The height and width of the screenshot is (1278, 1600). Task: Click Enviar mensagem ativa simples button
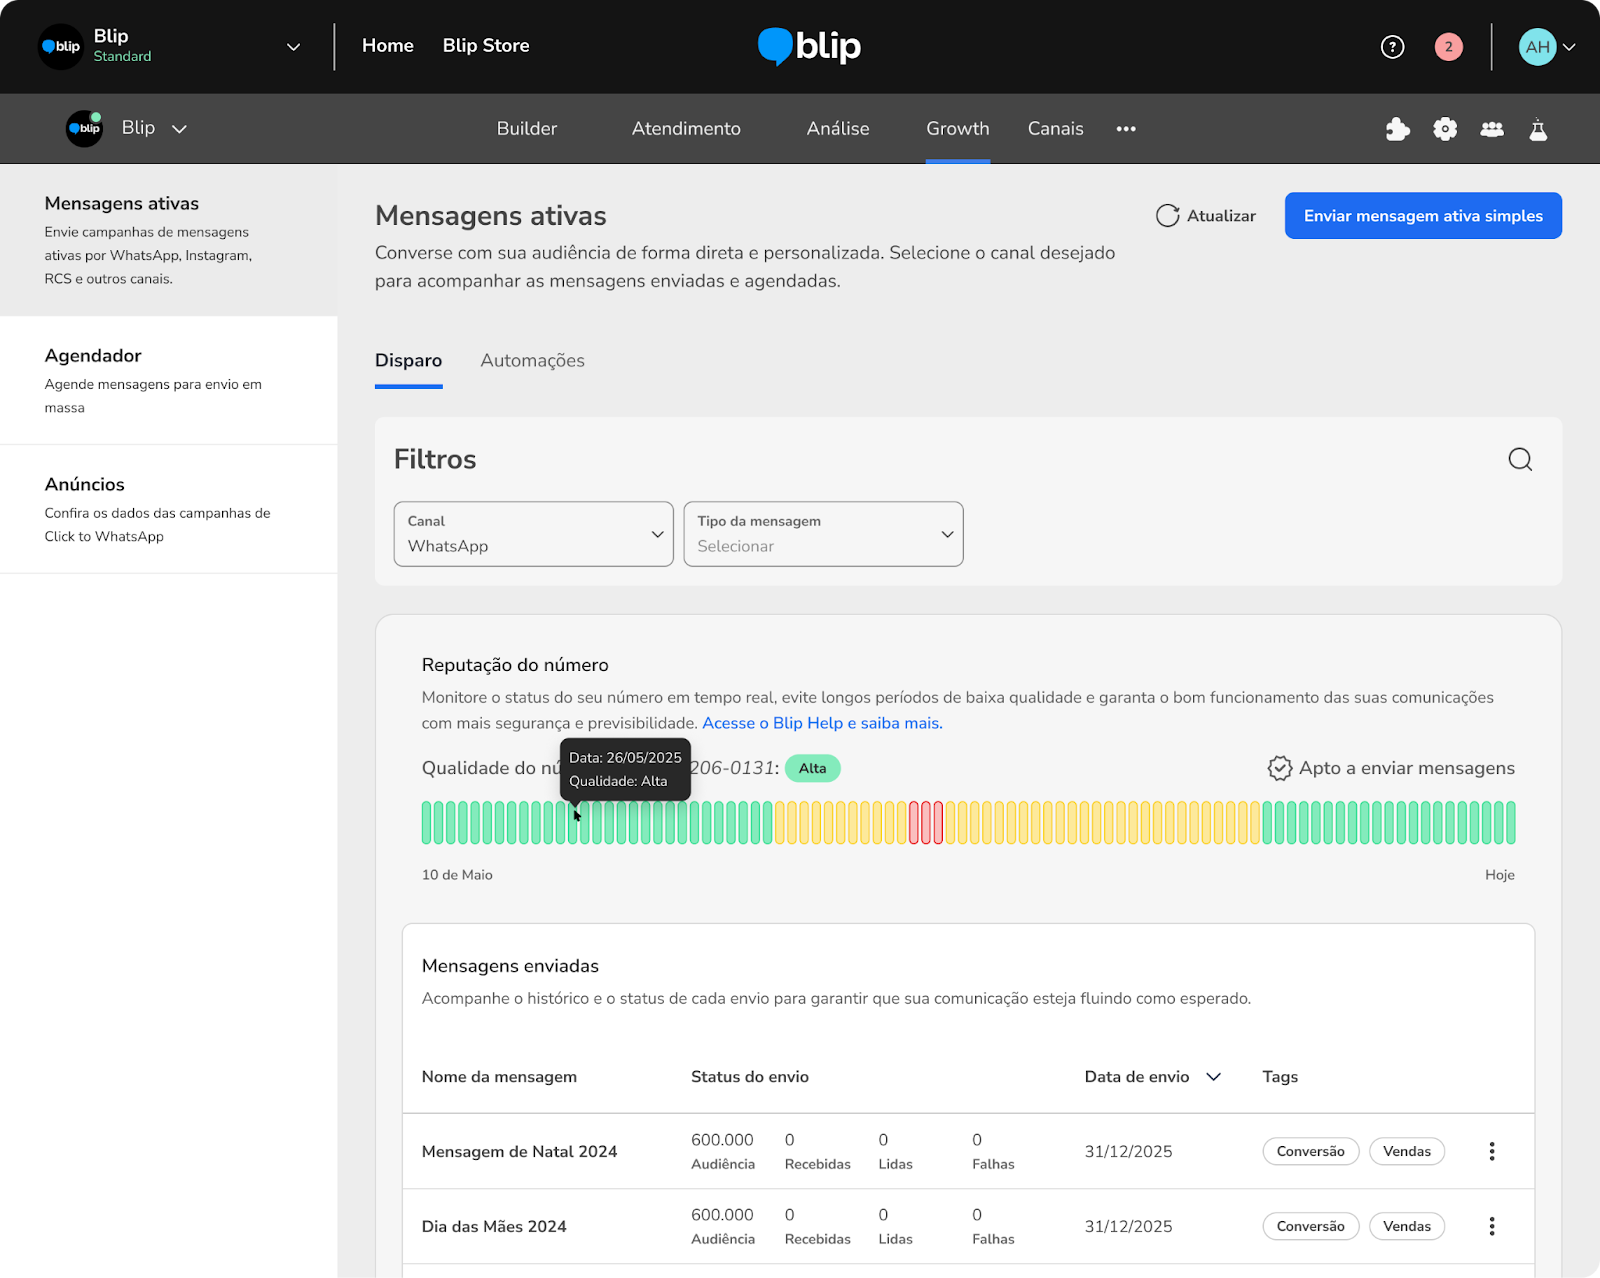tap(1423, 216)
